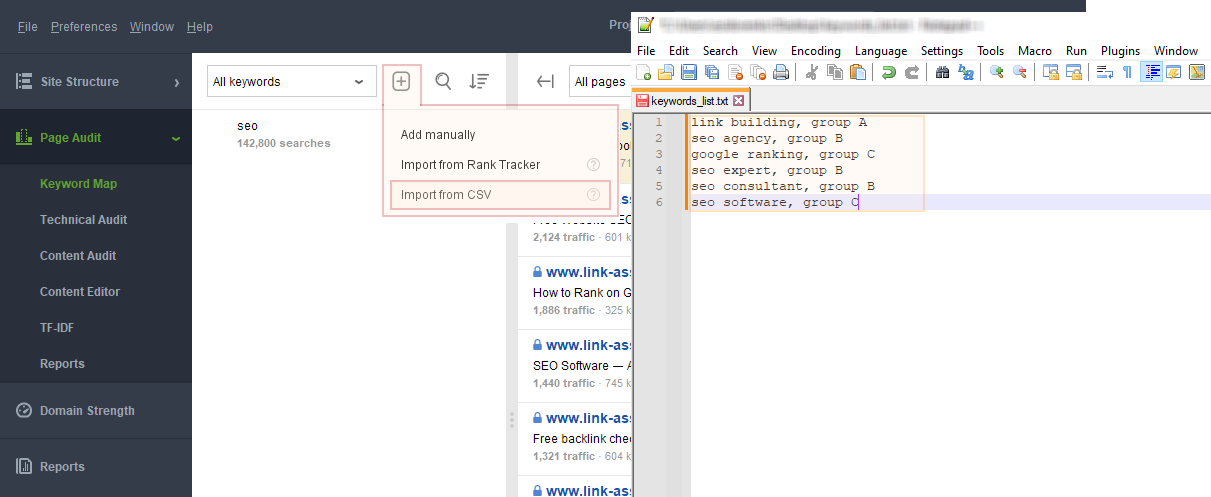Open TF-IDF in sidebar

pyautogui.click(x=57, y=328)
